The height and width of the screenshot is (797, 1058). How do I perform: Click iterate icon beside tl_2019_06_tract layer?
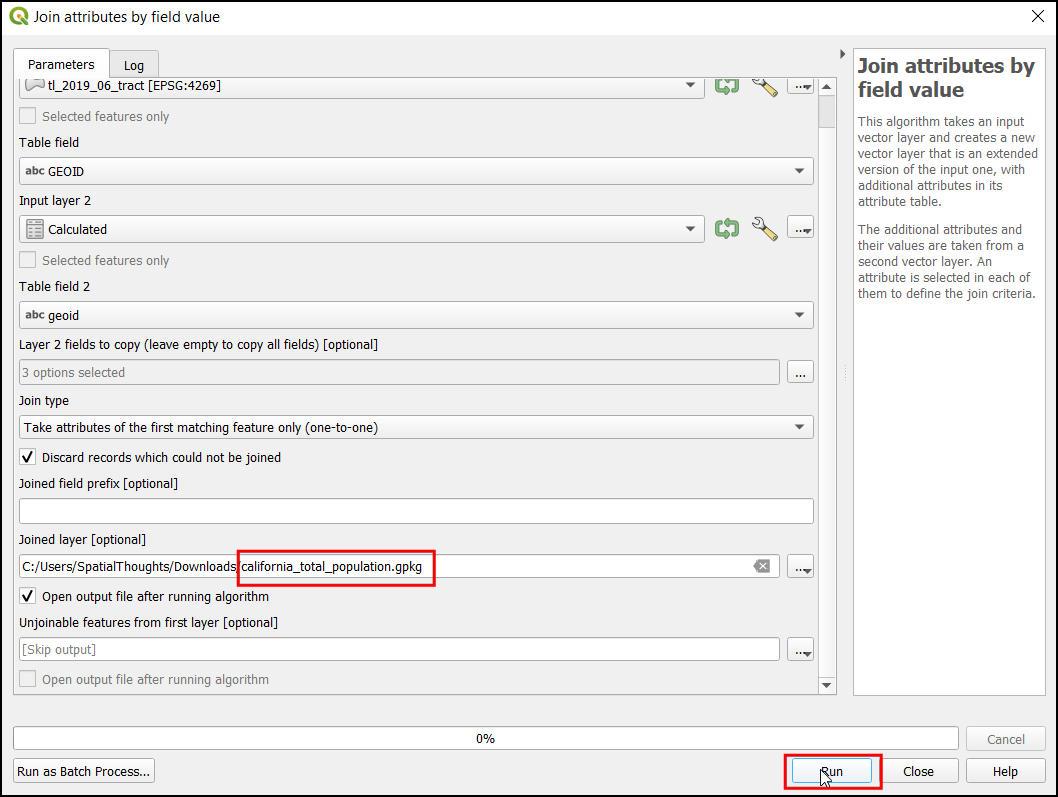(727, 86)
